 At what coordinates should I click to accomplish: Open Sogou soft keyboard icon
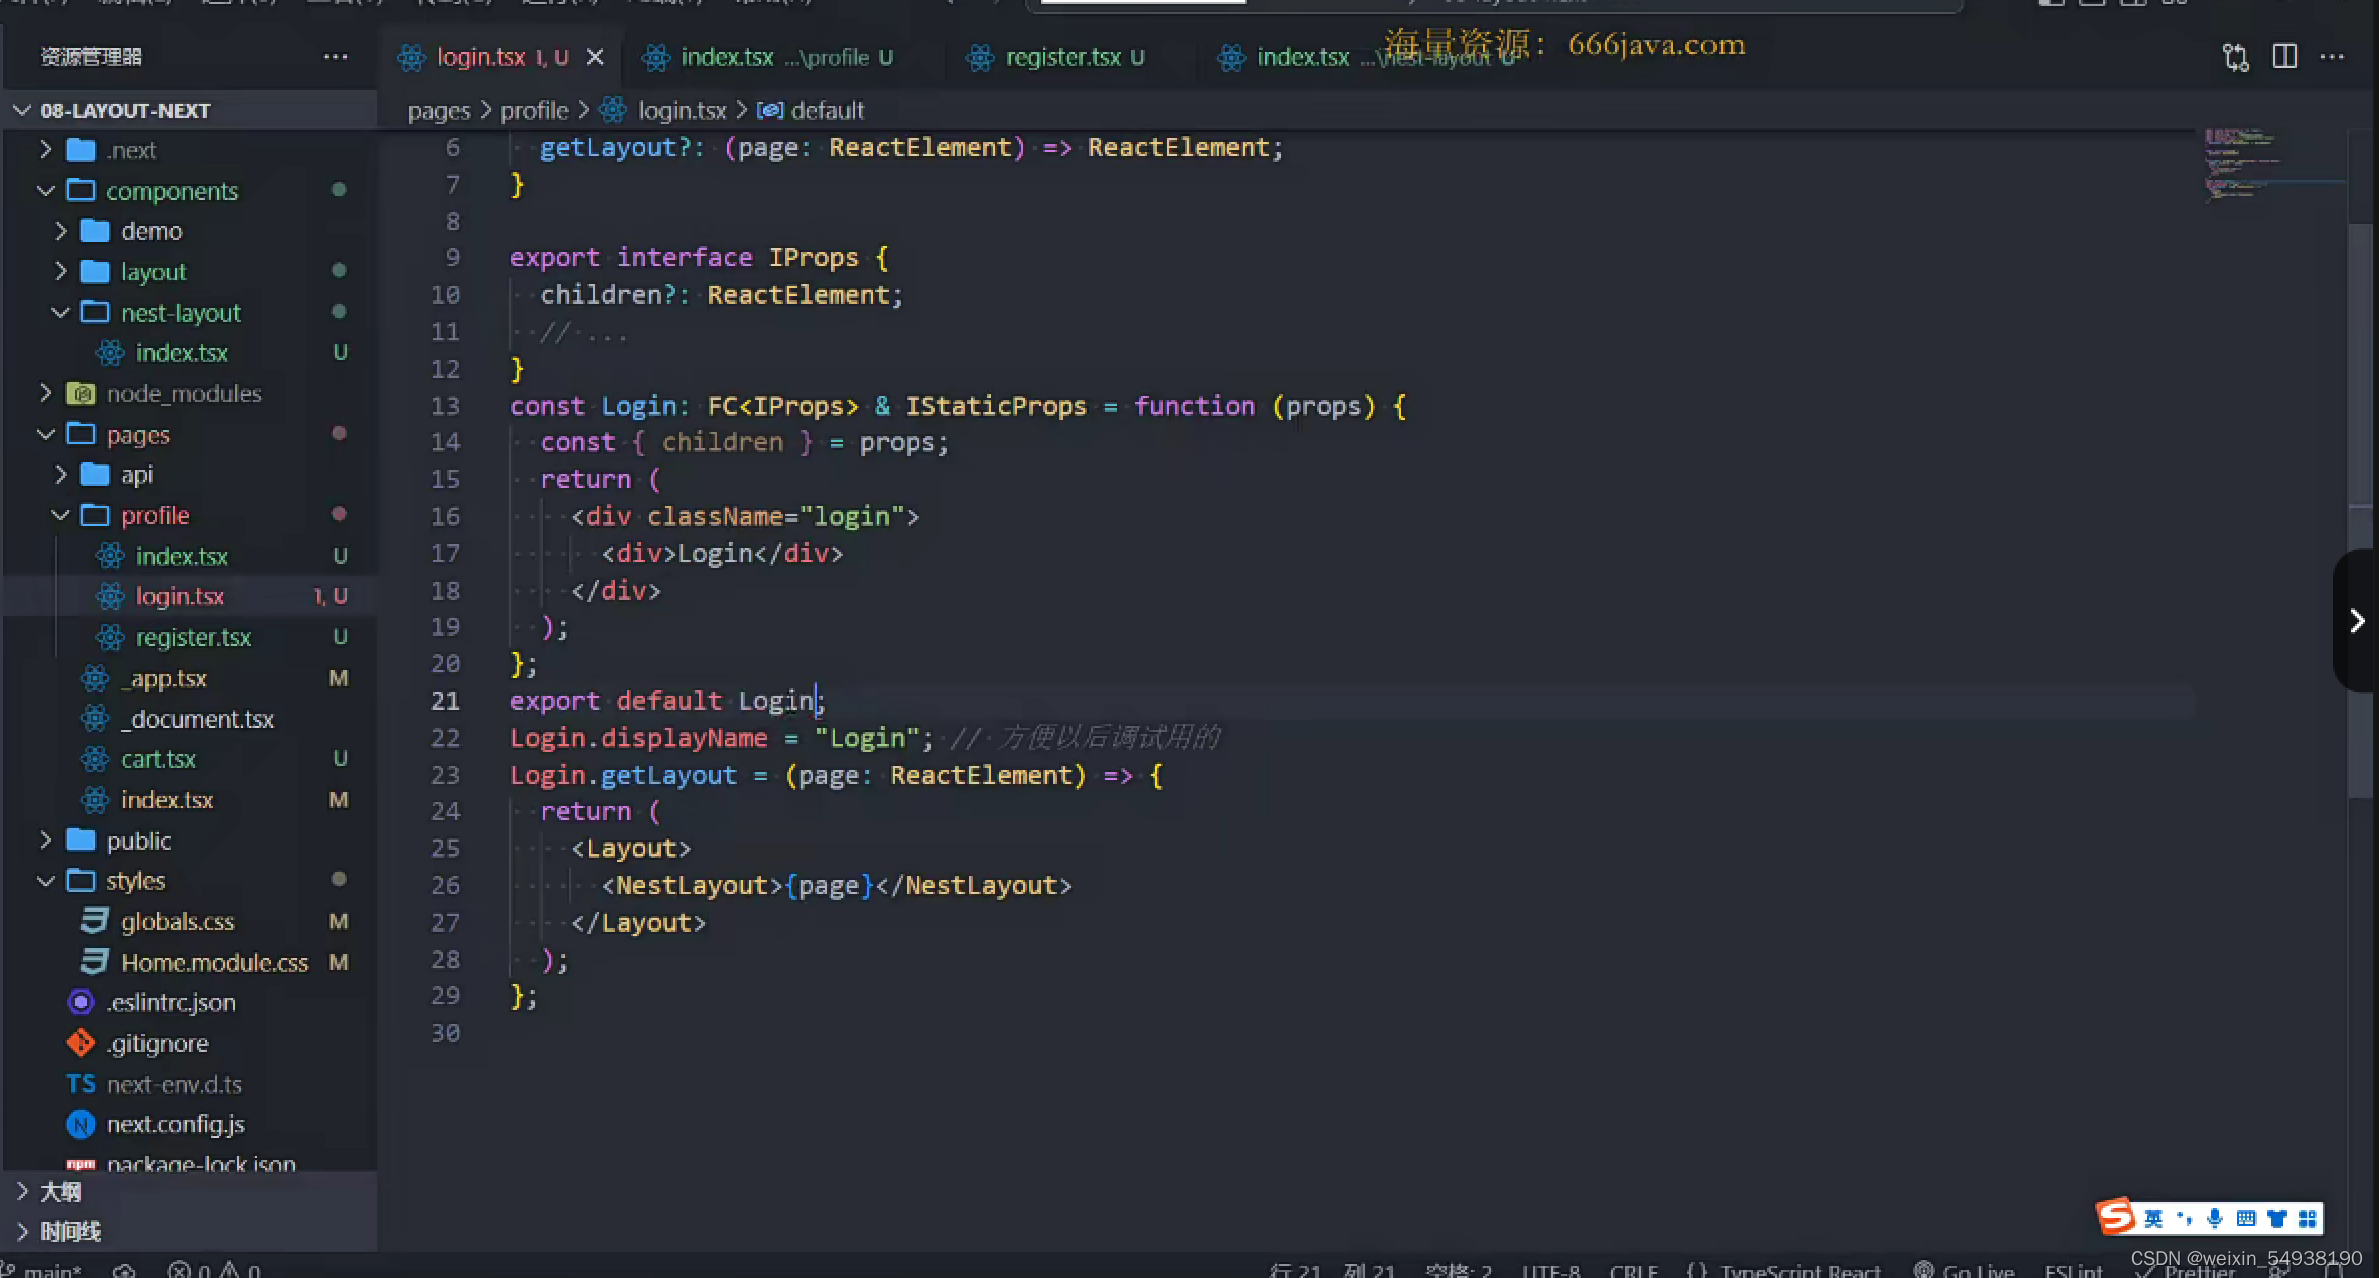2246,1218
